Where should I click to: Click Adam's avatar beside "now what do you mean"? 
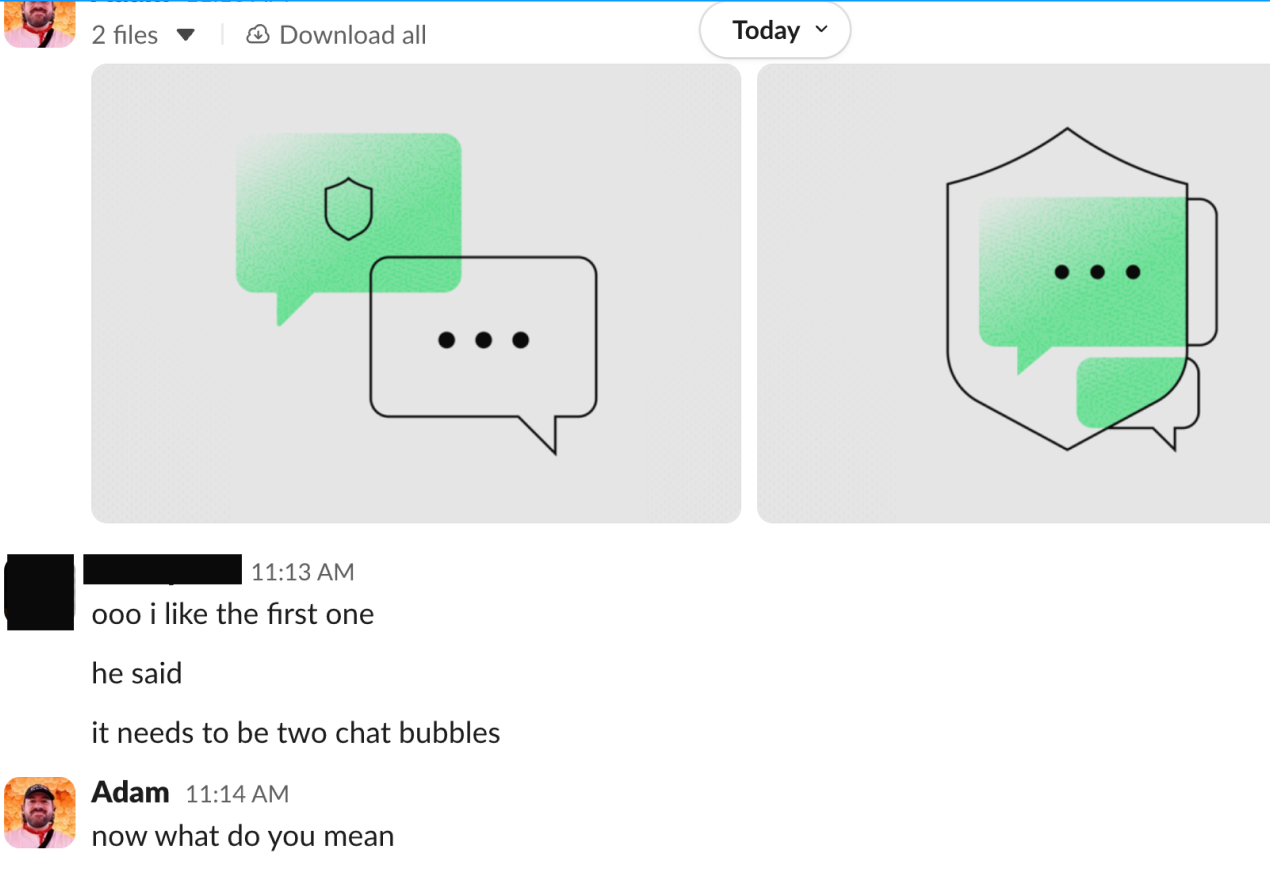[x=40, y=812]
